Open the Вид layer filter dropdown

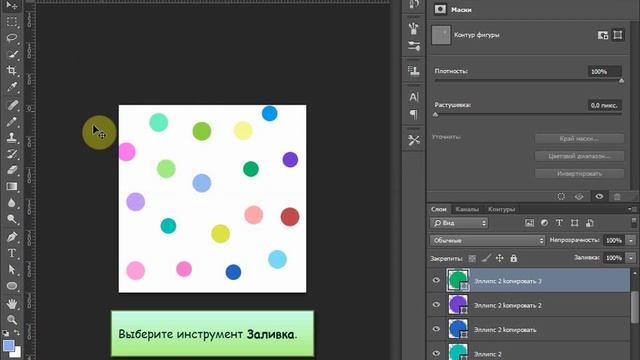[x=459, y=223]
